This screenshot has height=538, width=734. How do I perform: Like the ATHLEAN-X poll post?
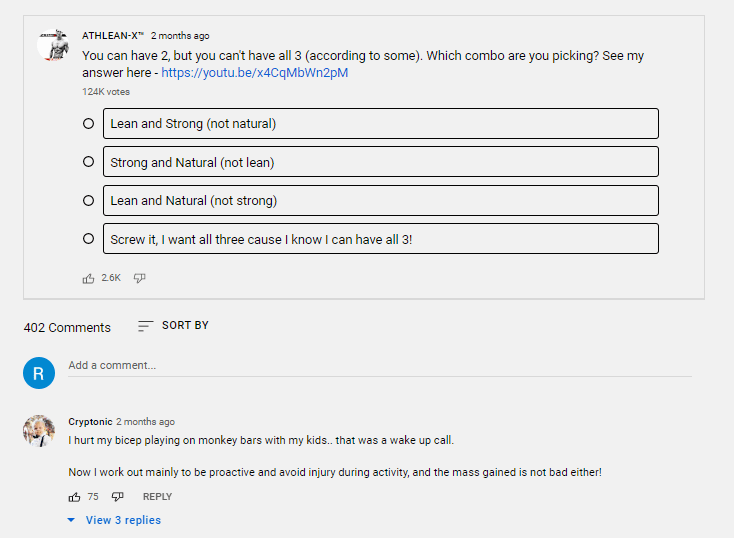tap(89, 278)
